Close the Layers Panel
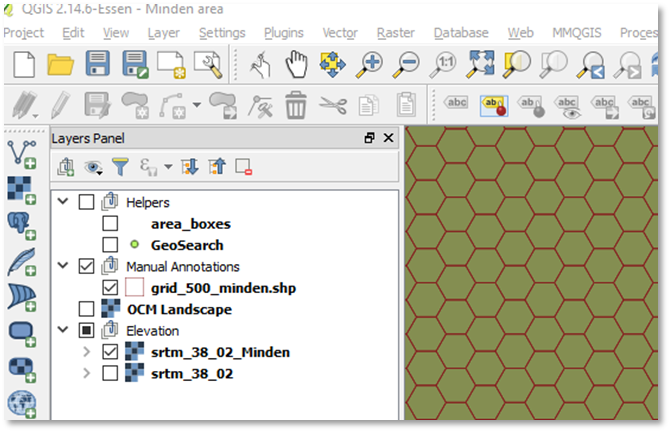This screenshot has height=432, width=670. 388,138
